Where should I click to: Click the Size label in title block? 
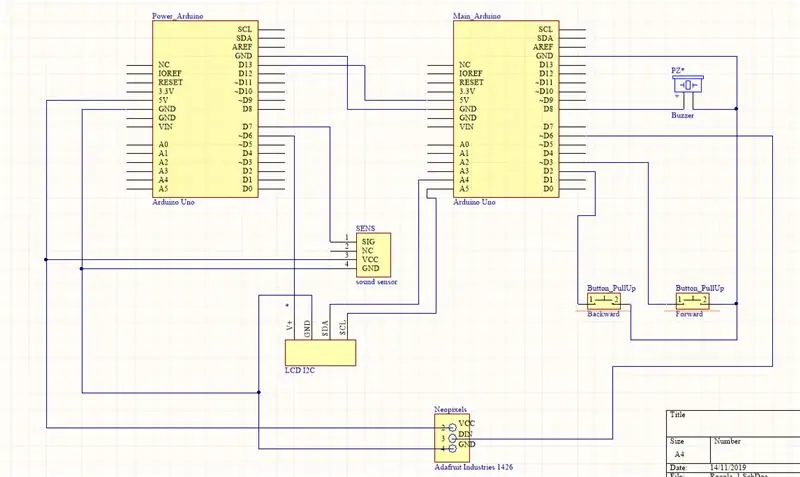tap(677, 441)
